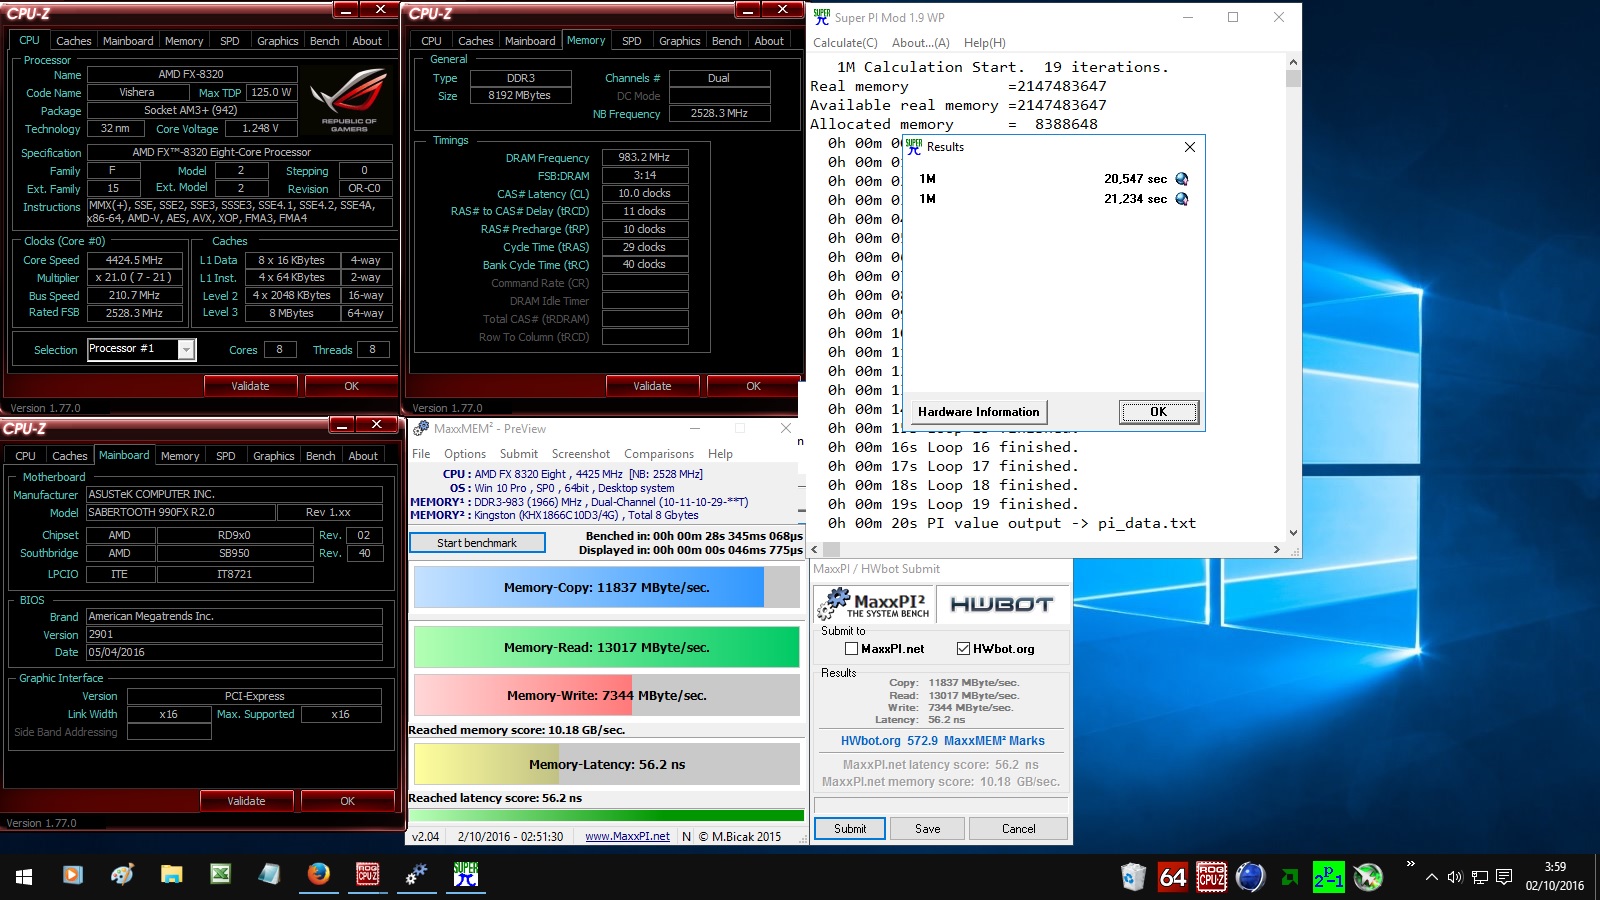Uncheck the HWbot.org submit checkbox
Screen dimensions: 1600x900
(x=964, y=649)
